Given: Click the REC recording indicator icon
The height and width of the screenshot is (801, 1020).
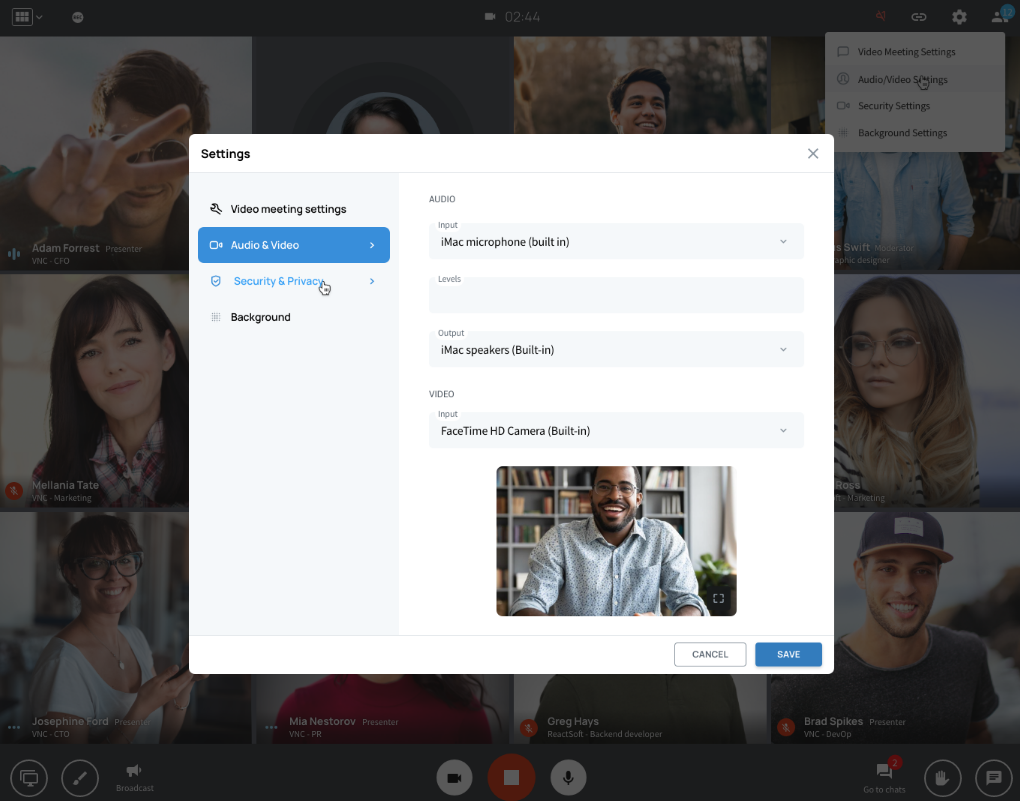Looking at the screenshot, I should pos(77,18).
